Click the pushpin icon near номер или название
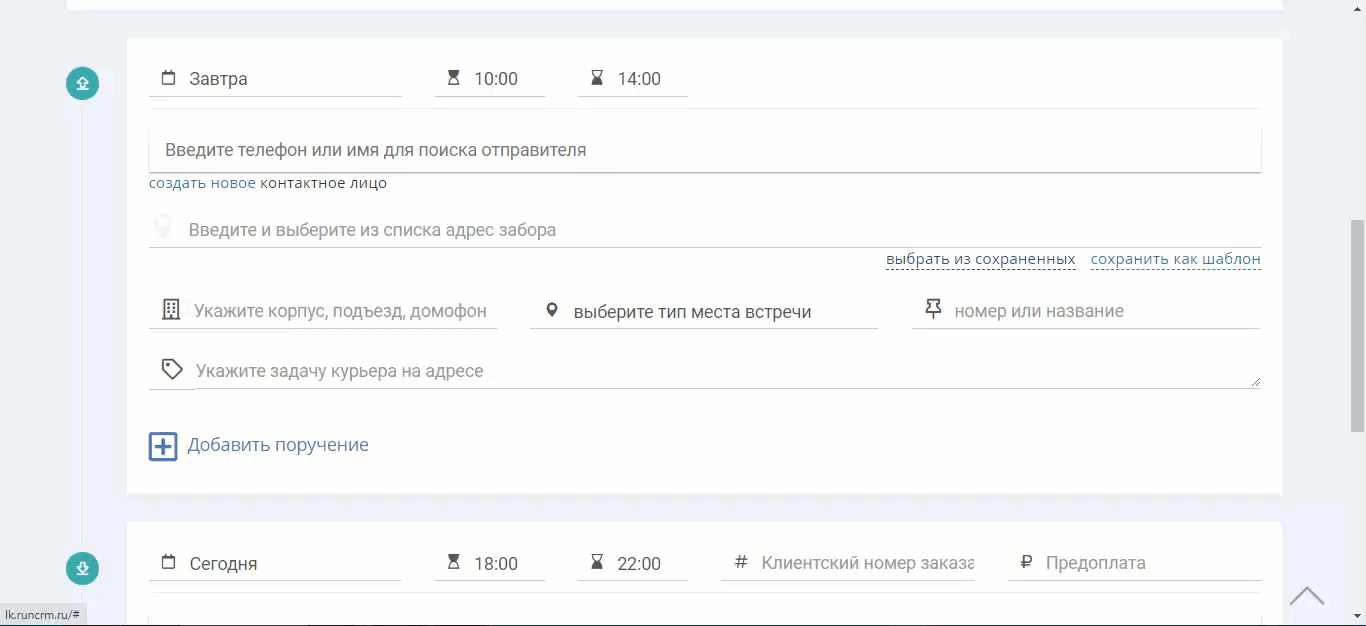Image resolution: width=1366 pixels, height=626 pixels. point(933,309)
